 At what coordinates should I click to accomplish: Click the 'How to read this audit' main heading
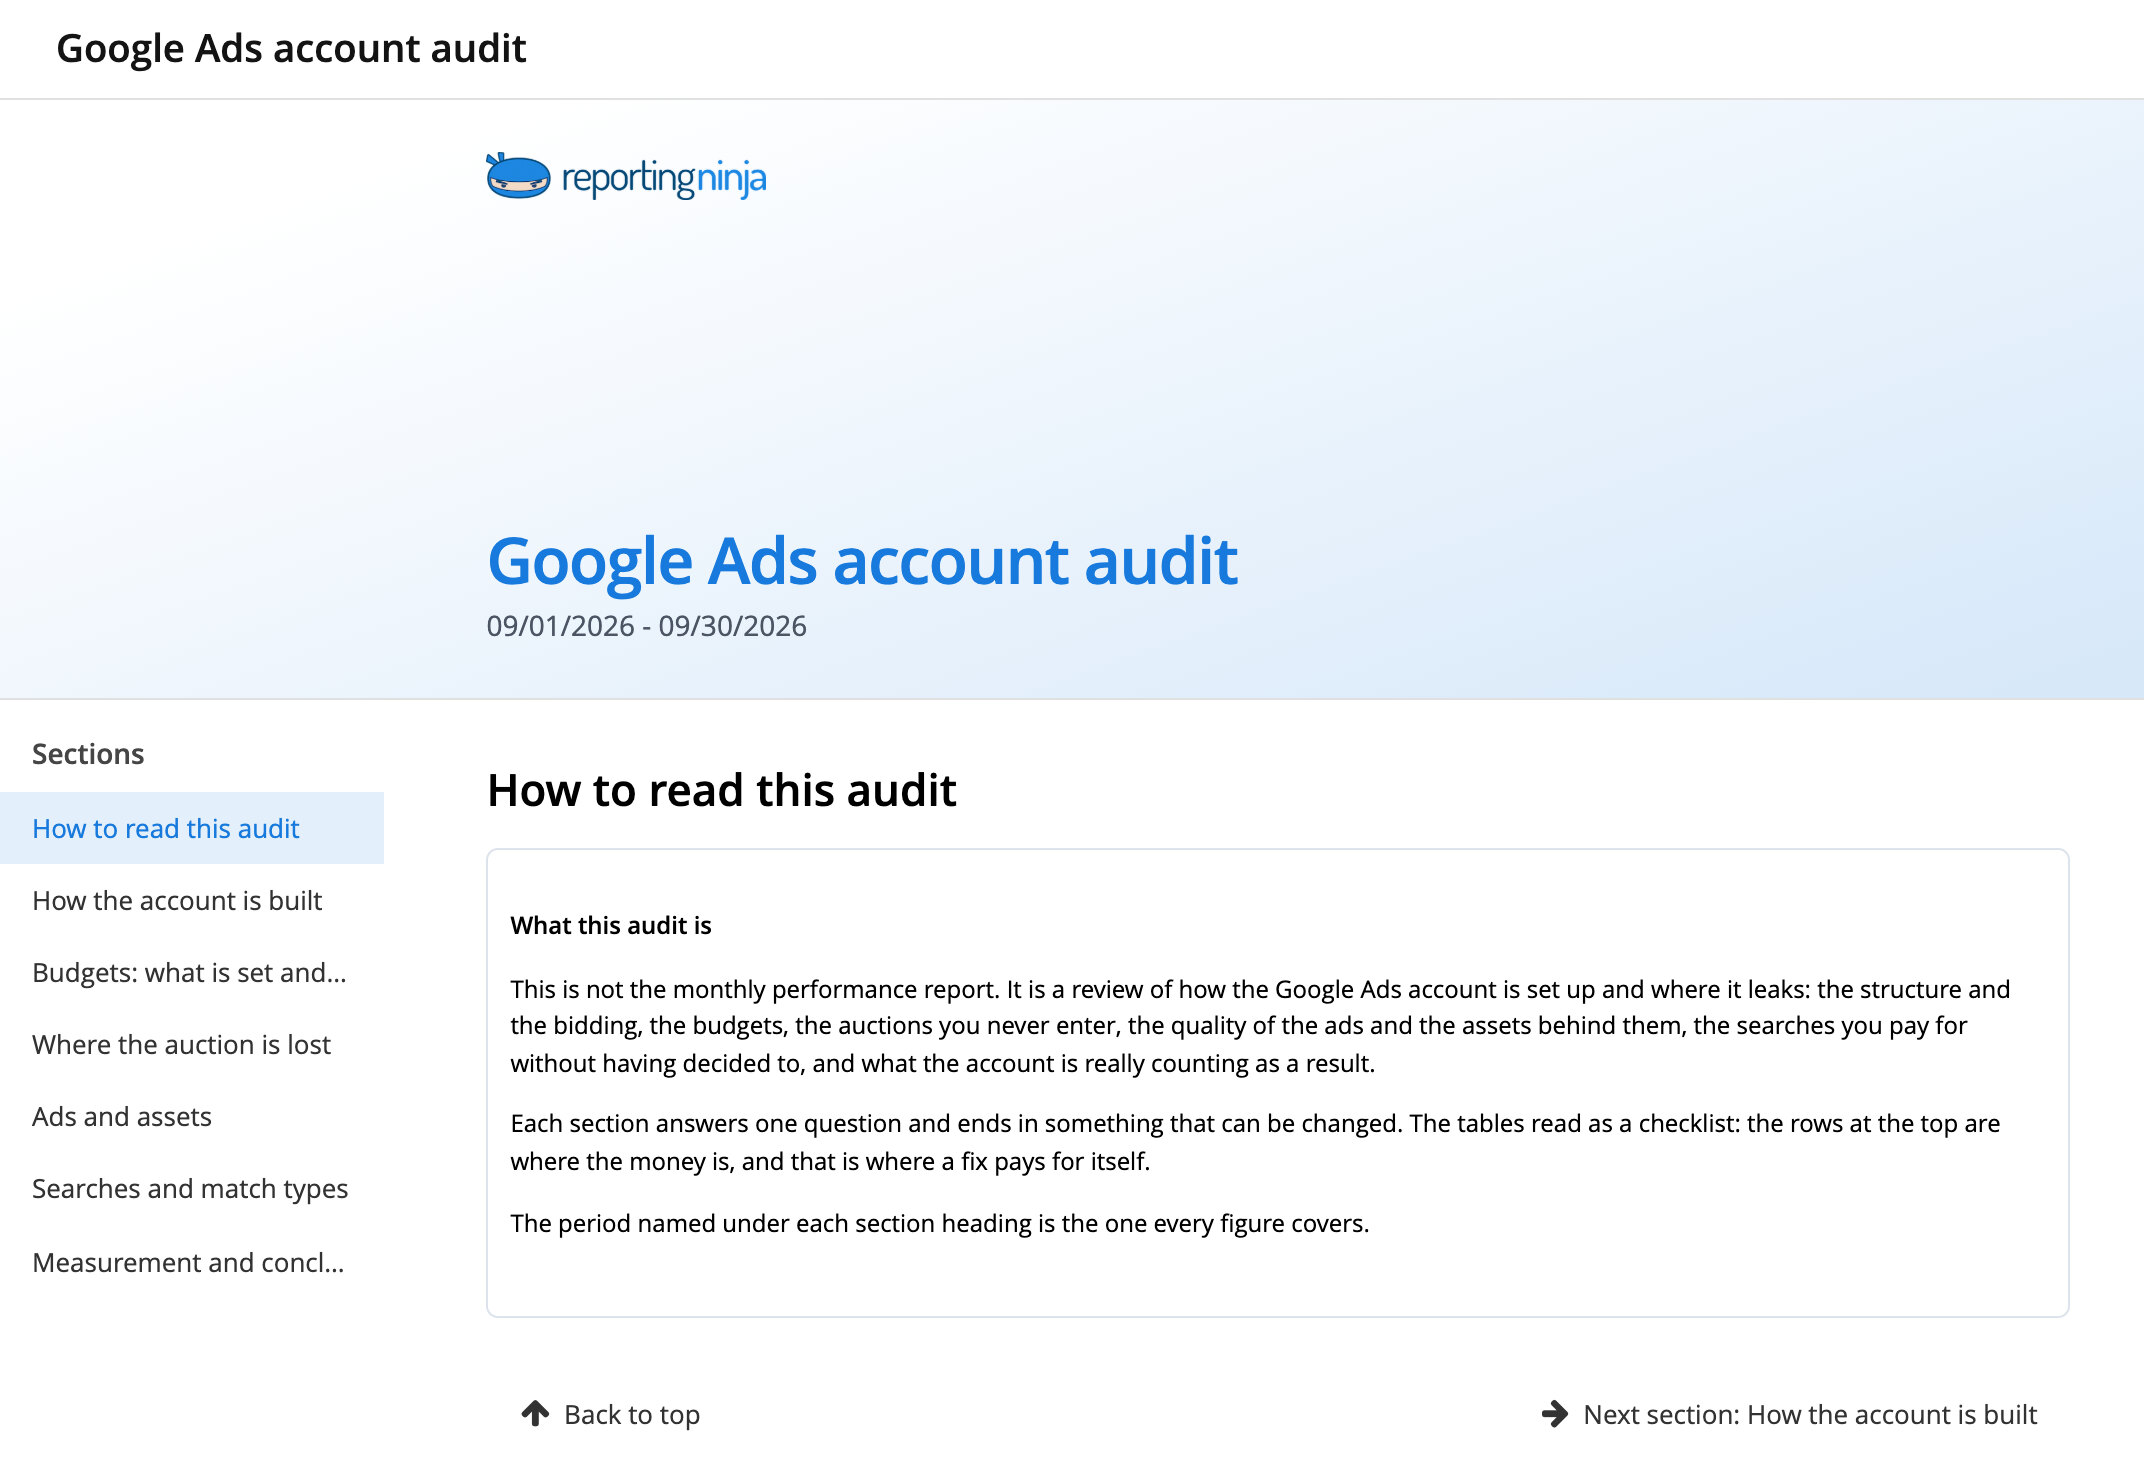click(721, 790)
